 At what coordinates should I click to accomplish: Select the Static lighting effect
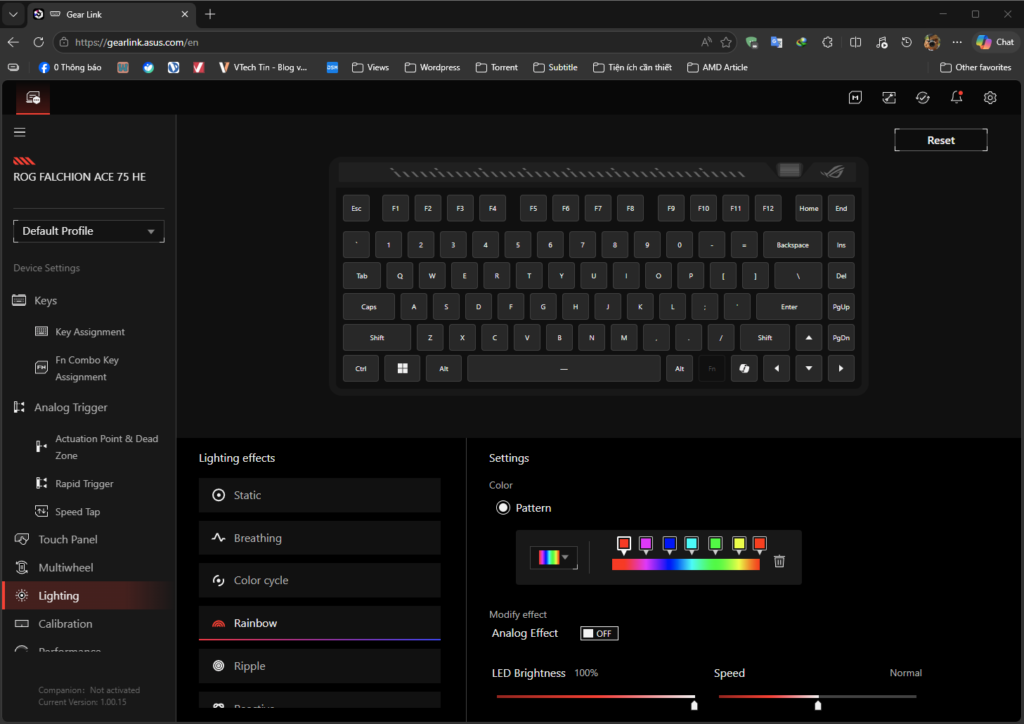coord(319,495)
